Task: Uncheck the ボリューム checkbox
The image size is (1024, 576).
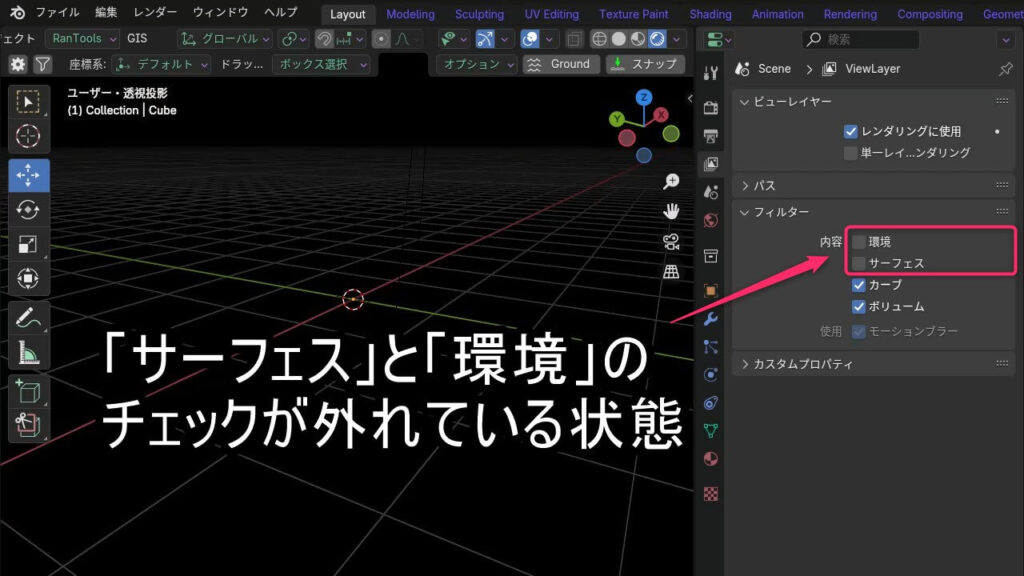Action: pyautogui.click(x=859, y=306)
